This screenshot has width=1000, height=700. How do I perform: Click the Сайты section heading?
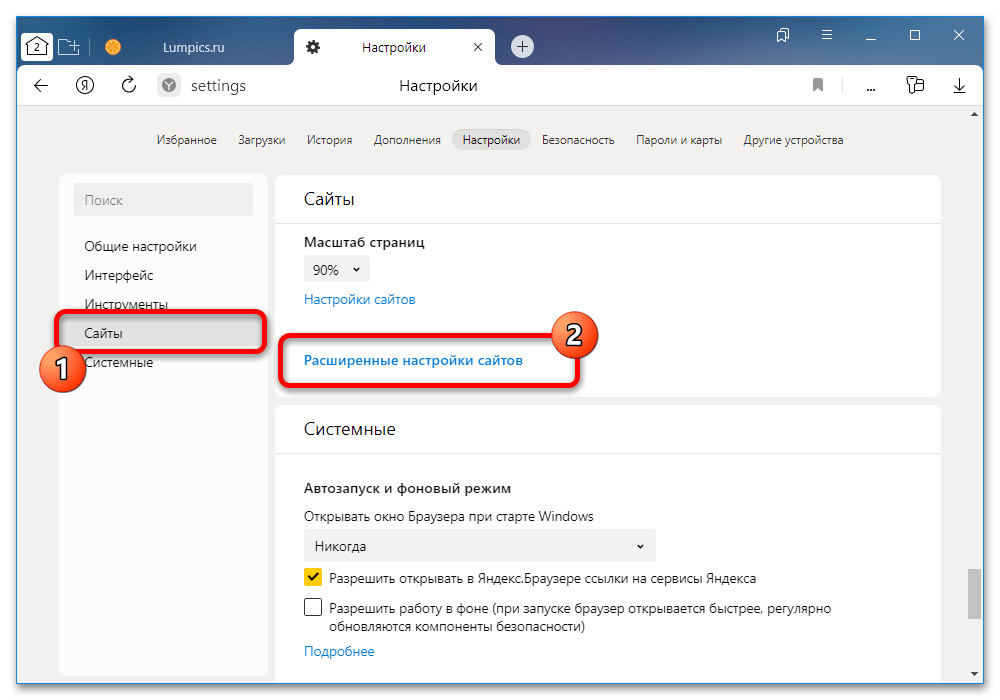pos(328,199)
